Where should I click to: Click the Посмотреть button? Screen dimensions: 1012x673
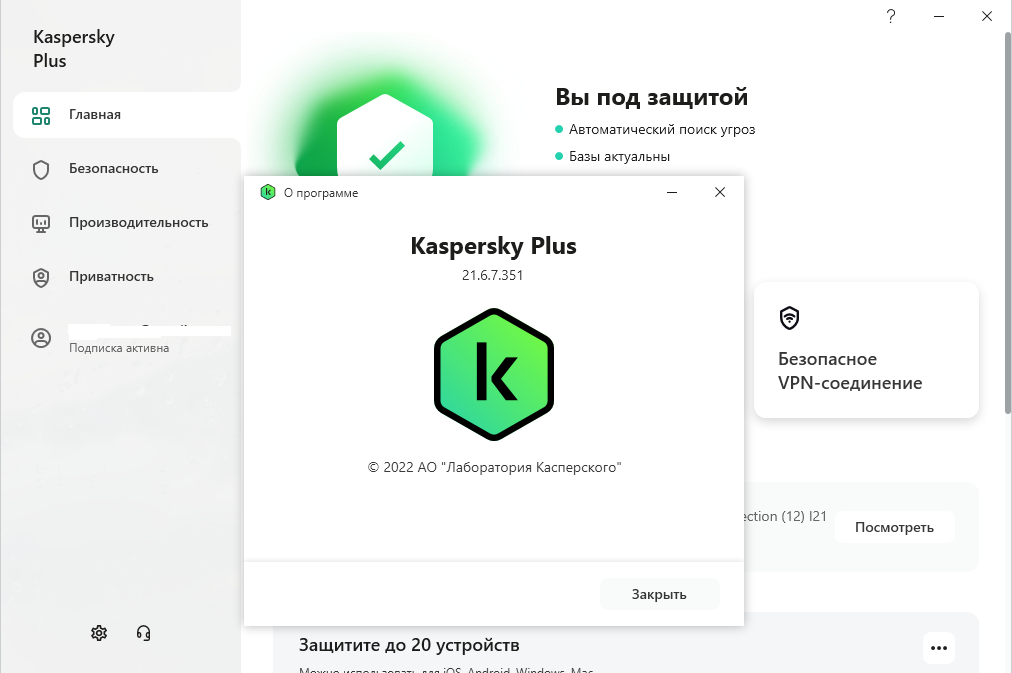[x=894, y=527]
